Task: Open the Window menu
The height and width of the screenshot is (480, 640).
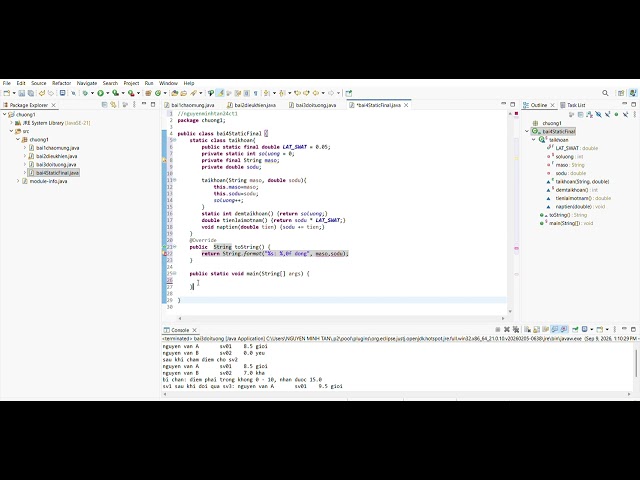Action: (168, 83)
